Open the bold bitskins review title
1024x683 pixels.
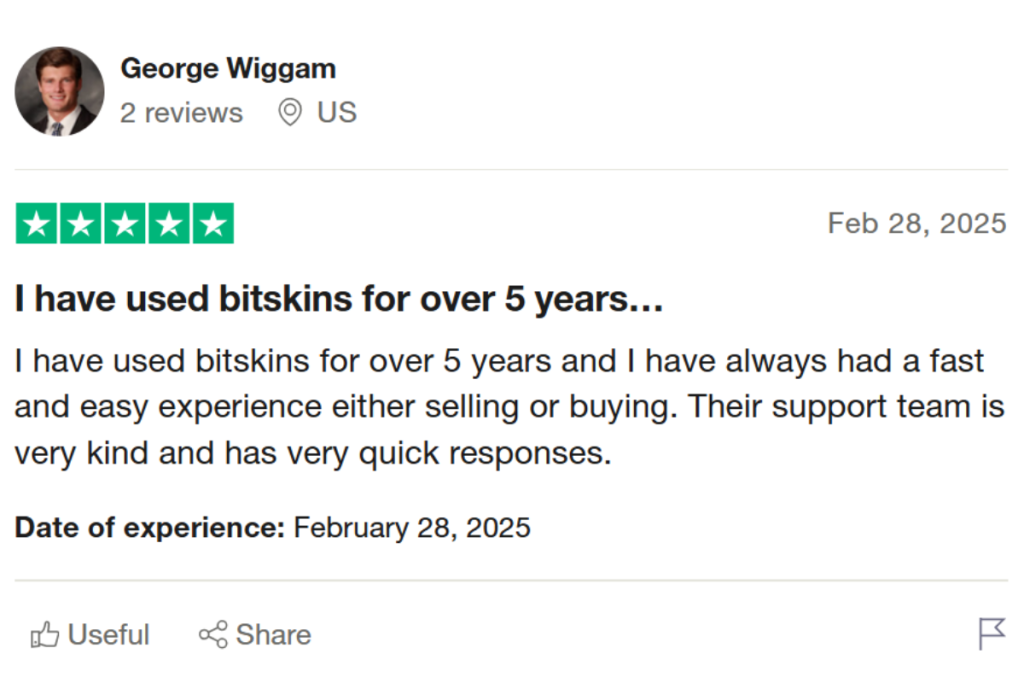click(x=339, y=299)
